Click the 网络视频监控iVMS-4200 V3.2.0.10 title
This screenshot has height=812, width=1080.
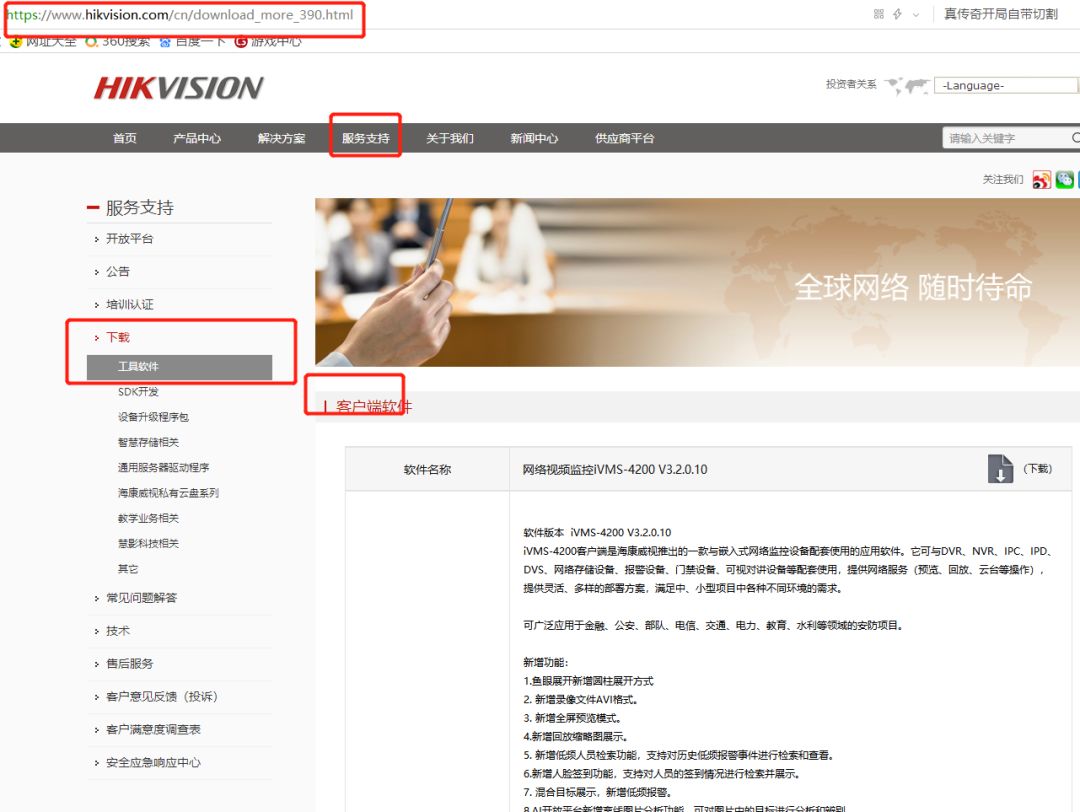pos(614,470)
